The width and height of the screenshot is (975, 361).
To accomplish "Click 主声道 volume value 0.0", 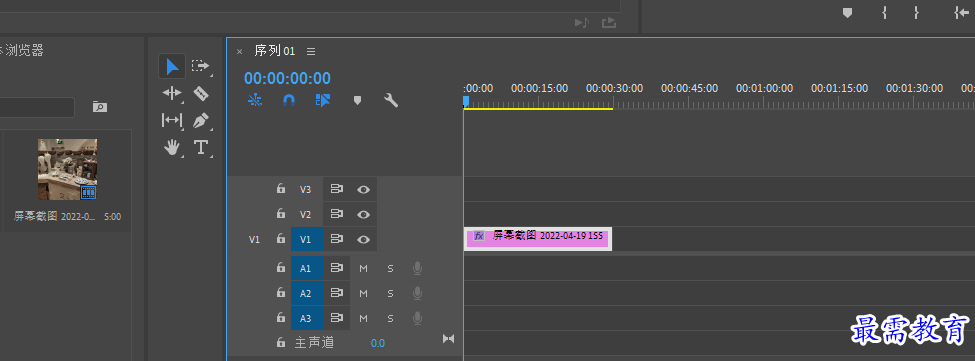I will click(378, 343).
